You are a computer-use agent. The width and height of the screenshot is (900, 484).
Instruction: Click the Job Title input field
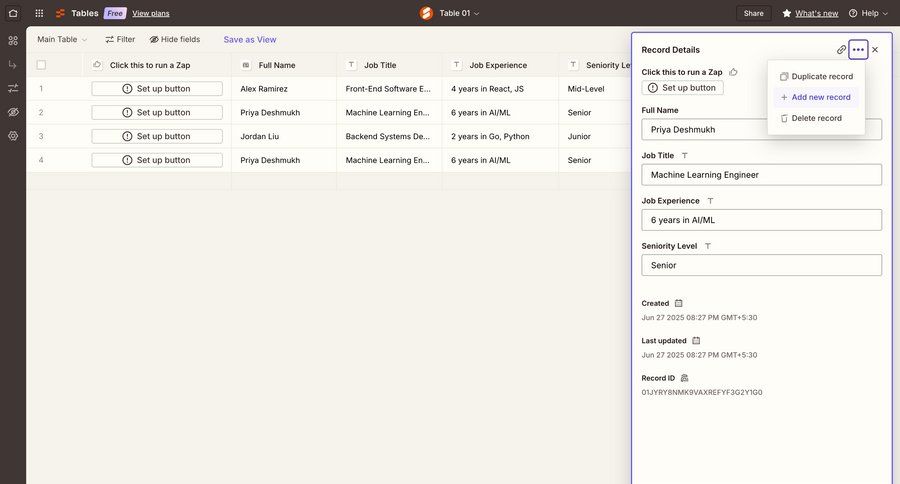[x=761, y=175]
